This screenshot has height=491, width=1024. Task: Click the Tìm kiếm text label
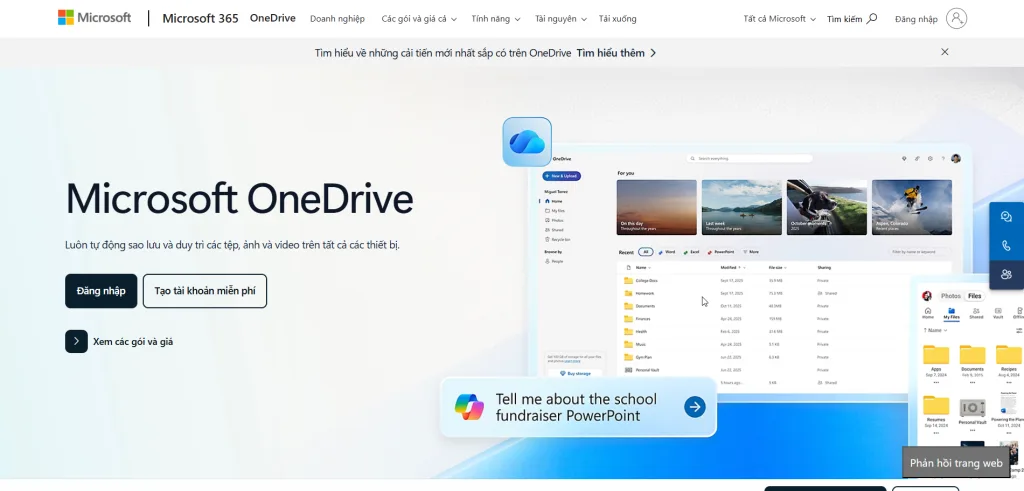coord(844,19)
